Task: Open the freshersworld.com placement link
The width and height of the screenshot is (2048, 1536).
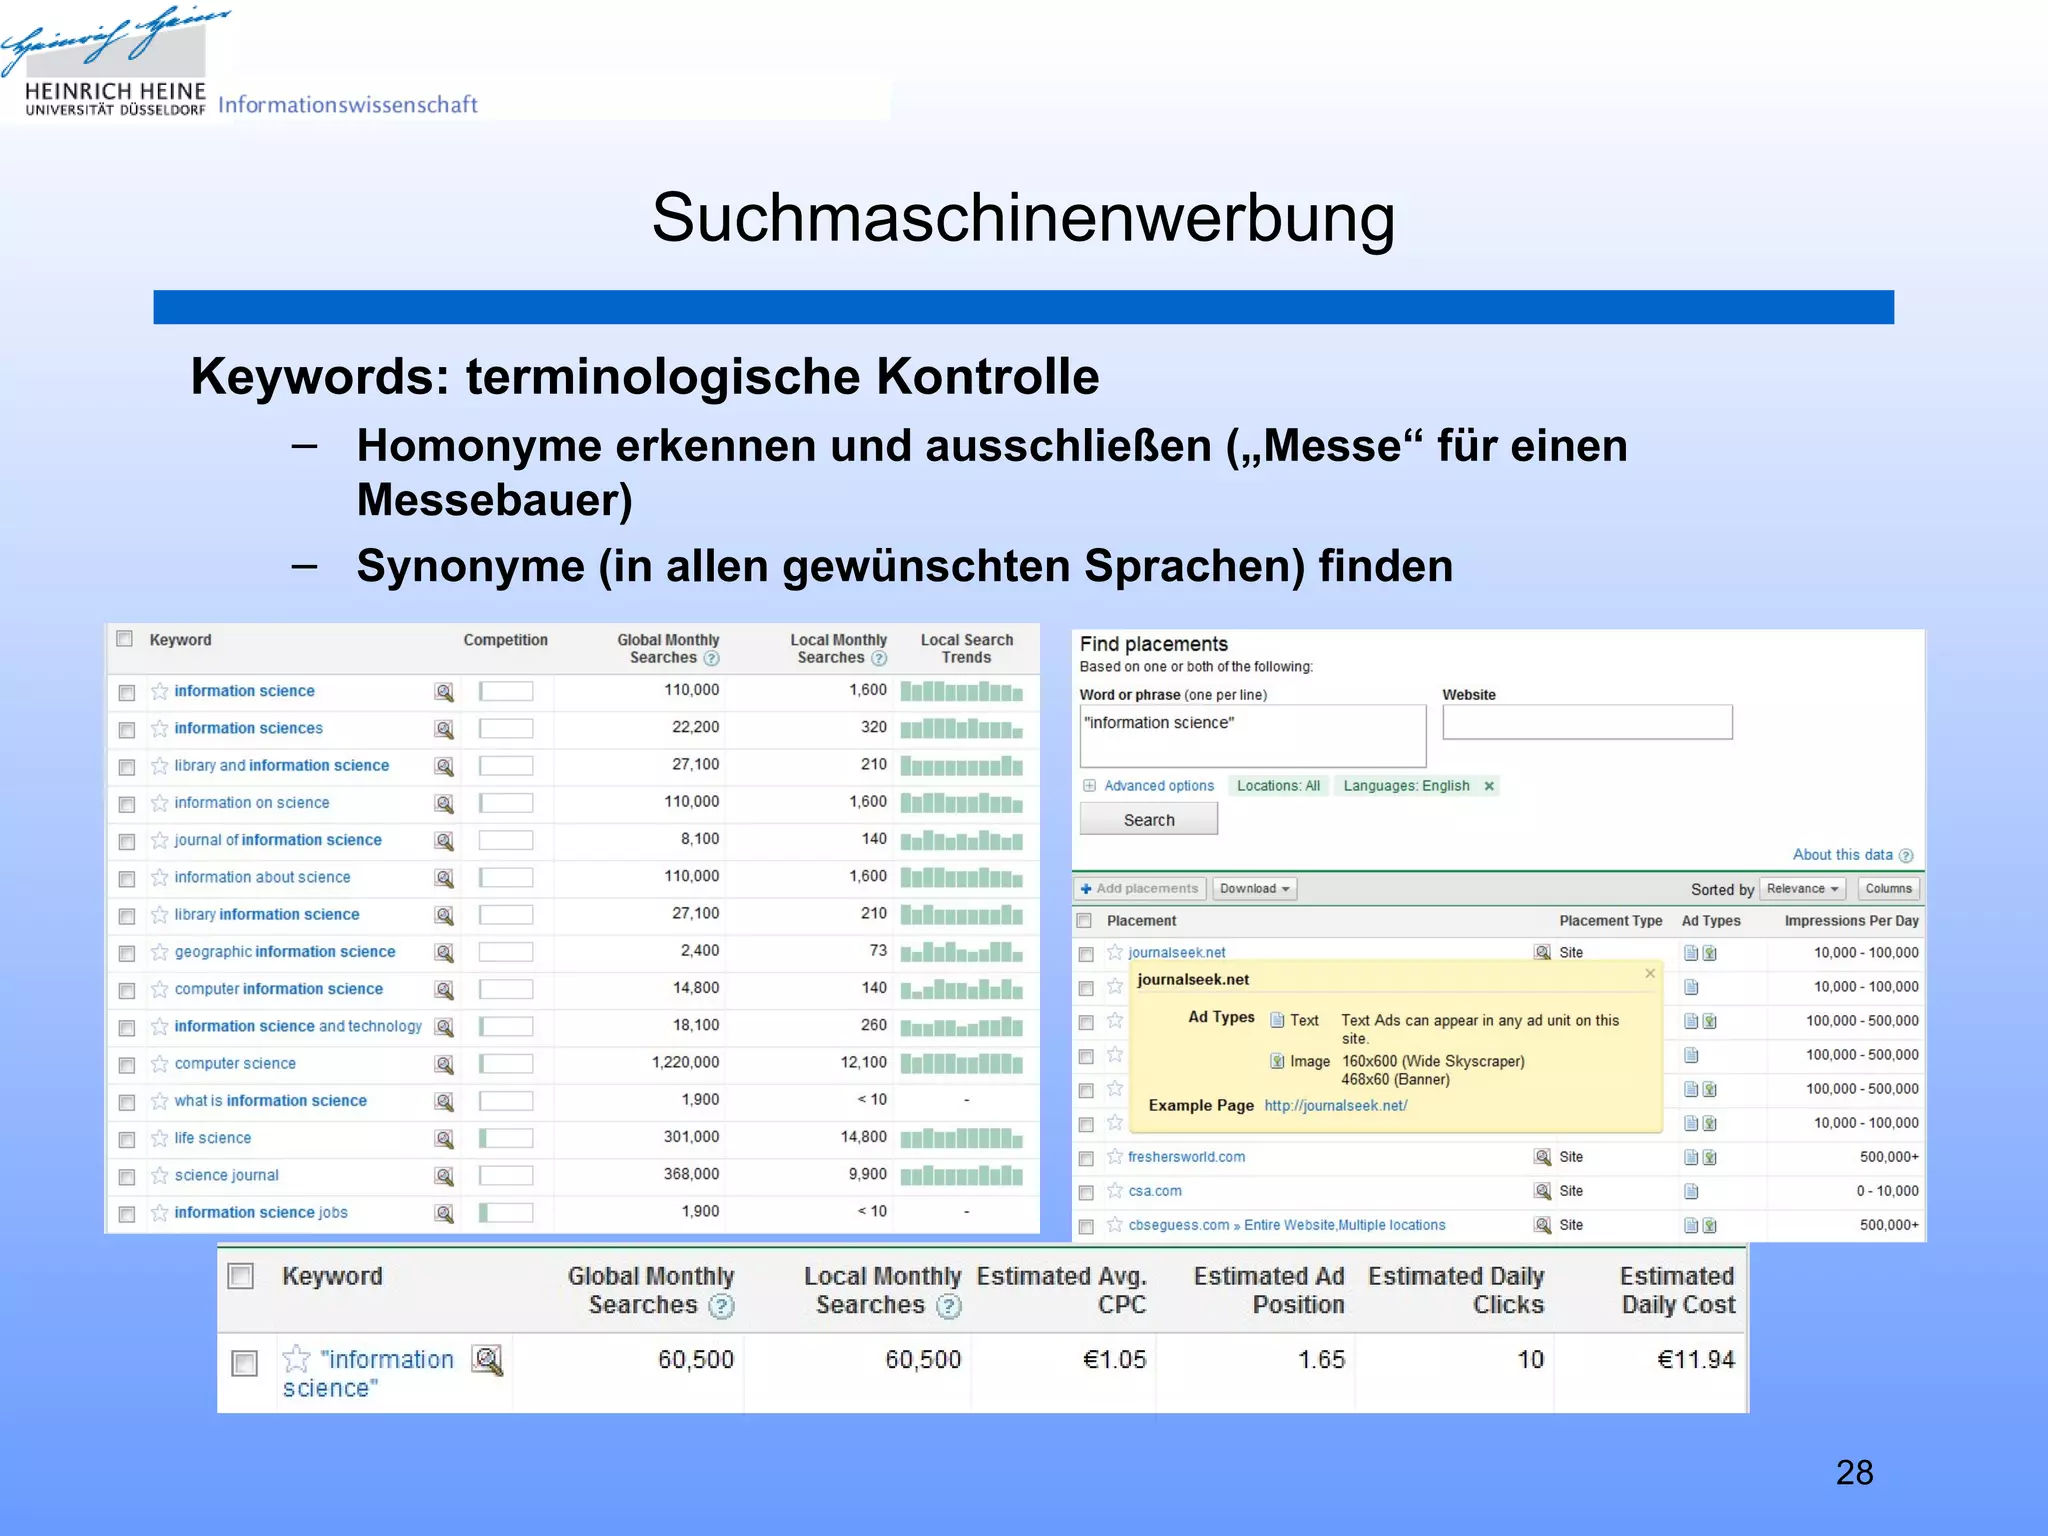Action: (1186, 1157)
